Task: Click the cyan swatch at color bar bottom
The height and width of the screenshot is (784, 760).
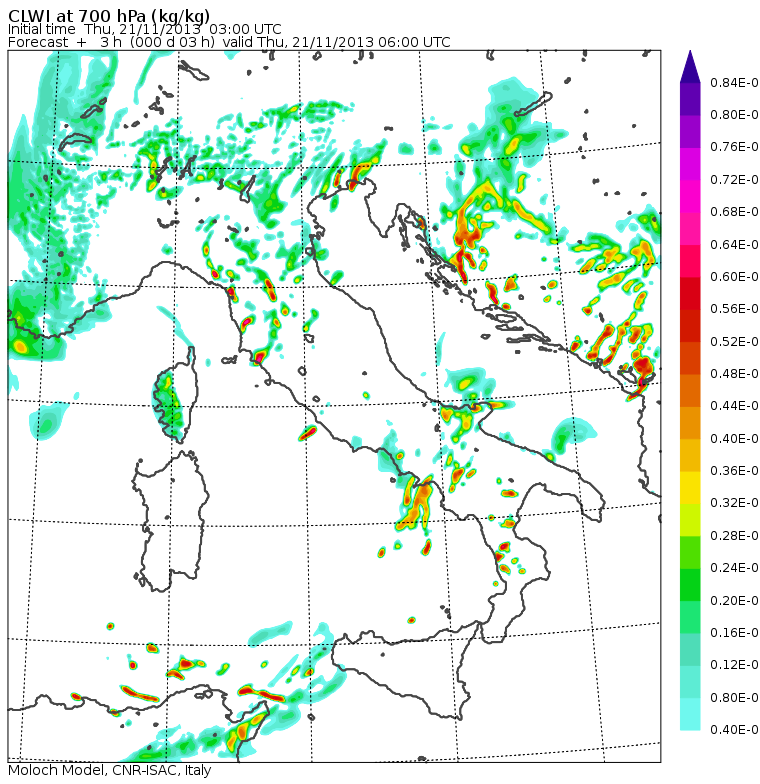Action: [x=690, y=714]
